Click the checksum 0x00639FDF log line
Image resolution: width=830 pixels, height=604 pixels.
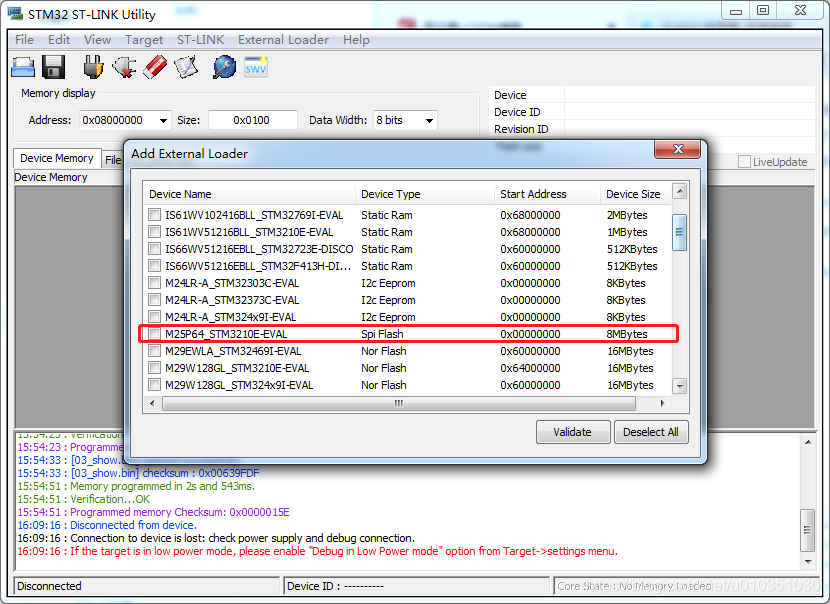(139, 473)
